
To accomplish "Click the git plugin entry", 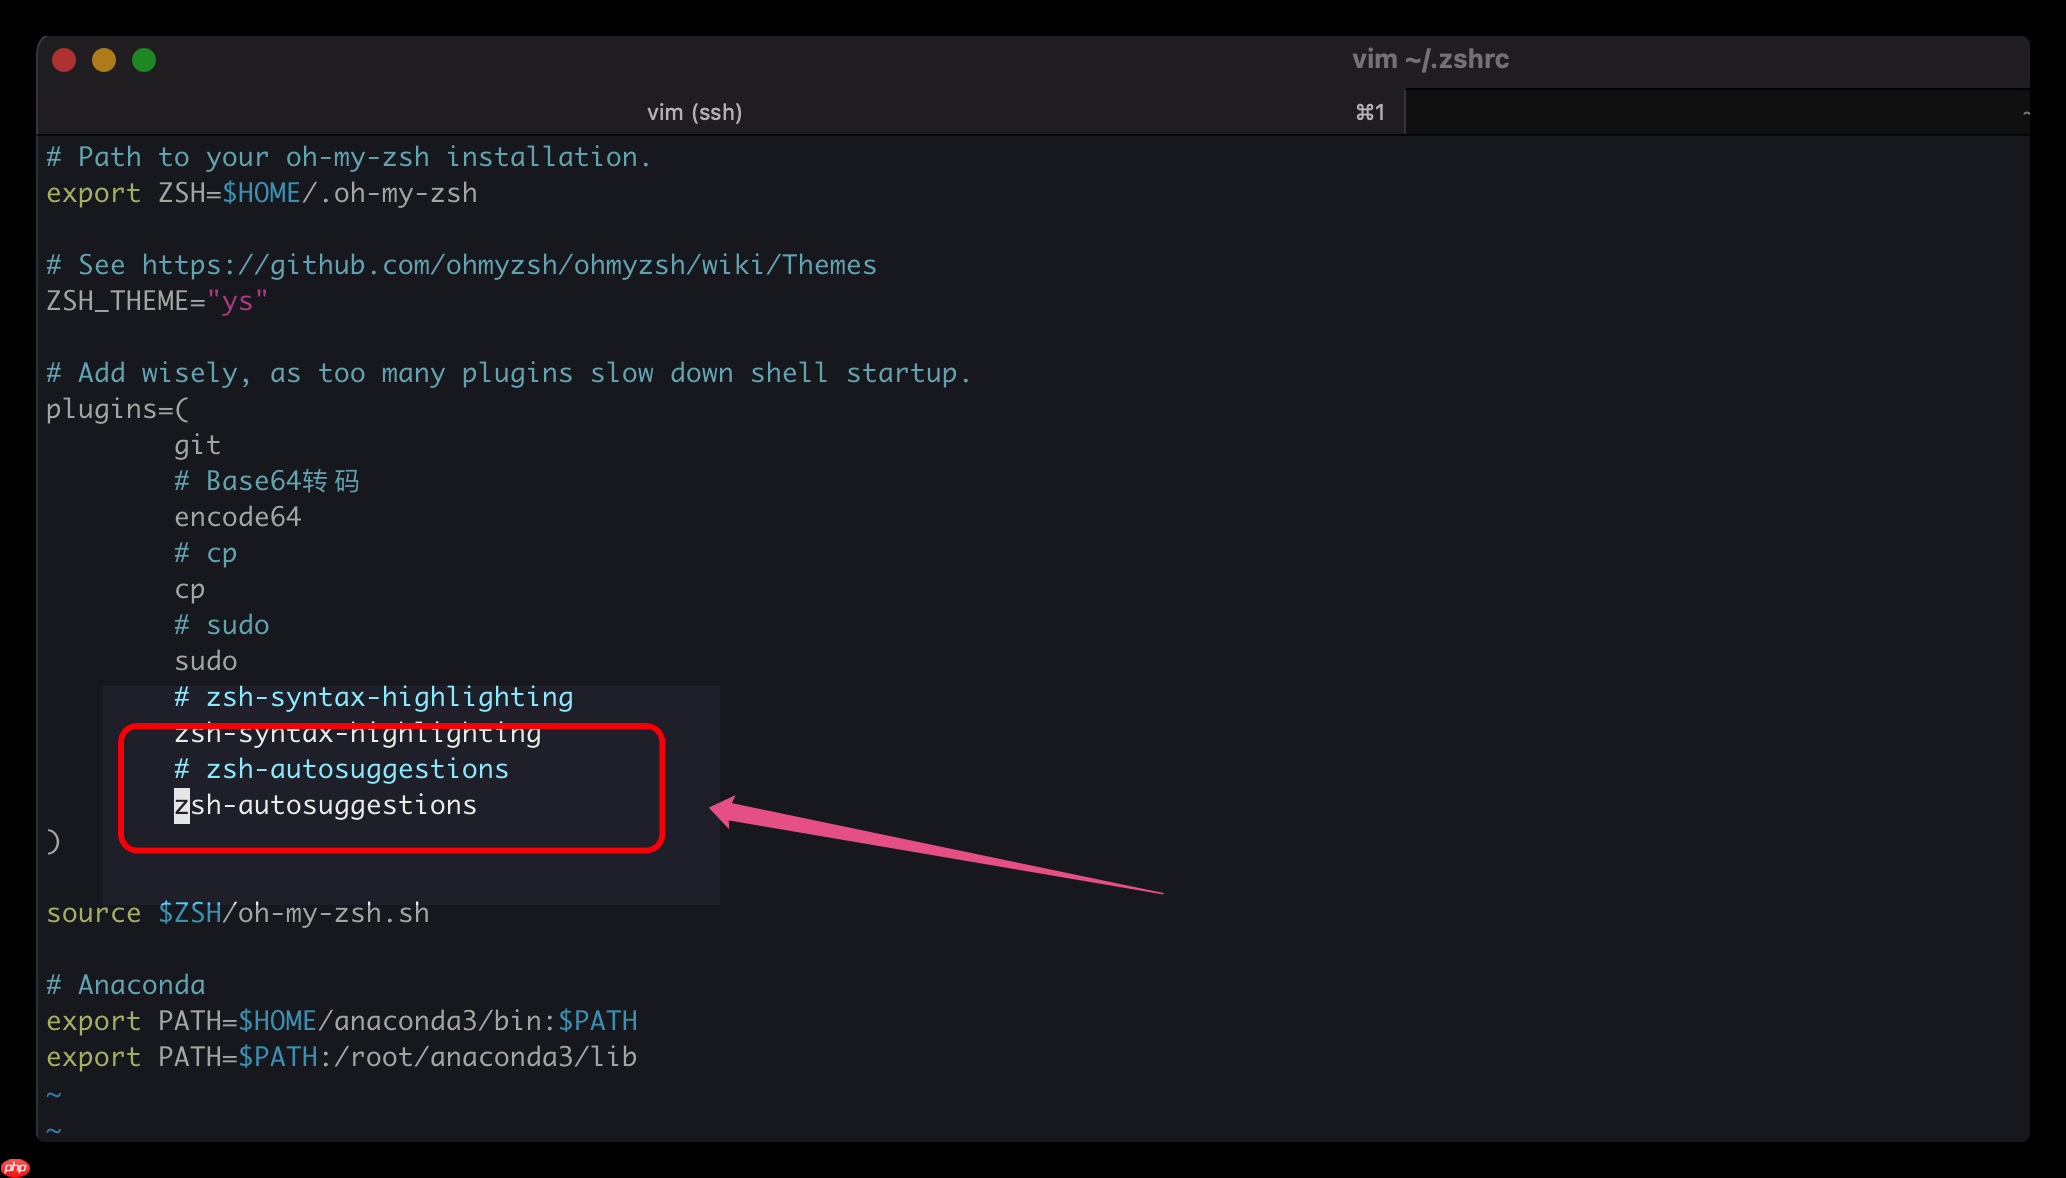I will click(196, 444).
